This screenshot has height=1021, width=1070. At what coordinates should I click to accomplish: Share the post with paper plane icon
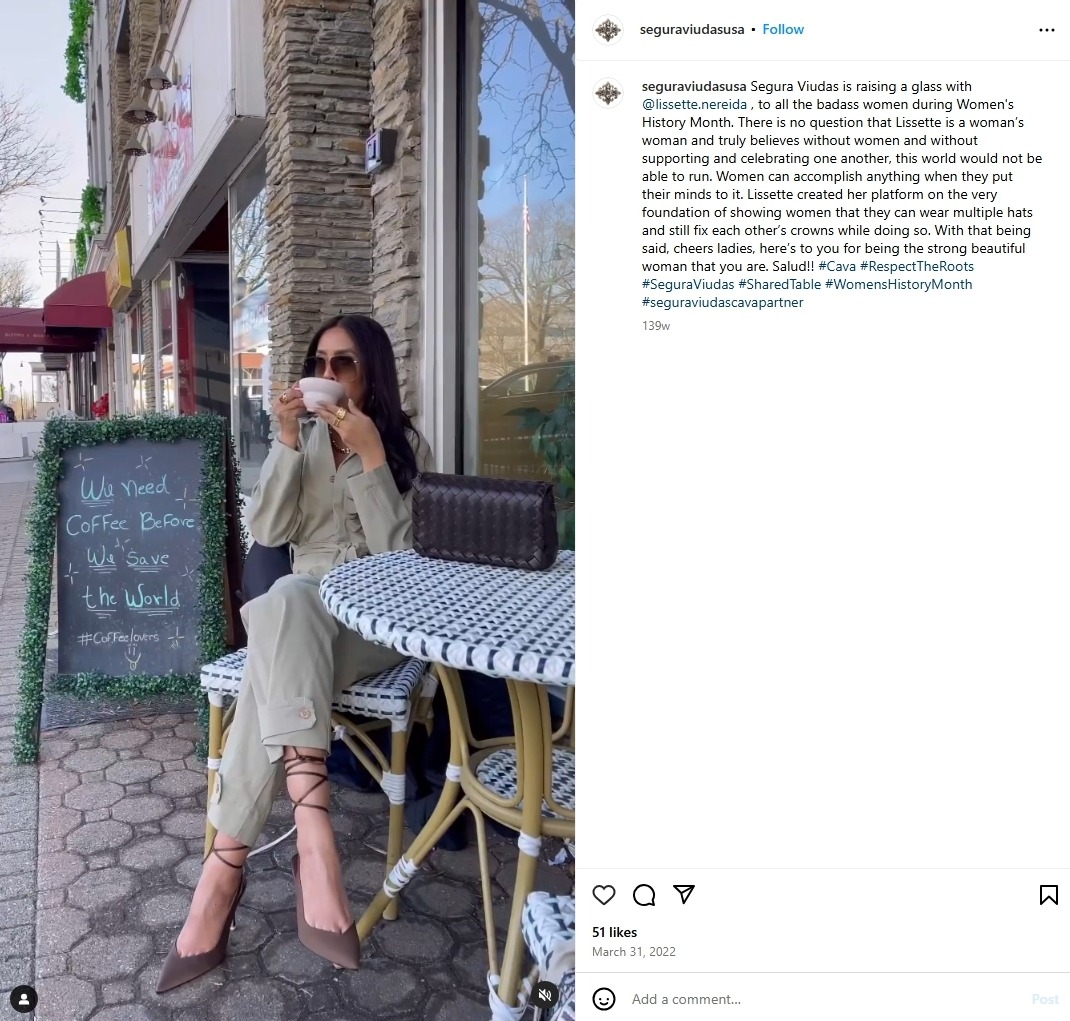684,894
